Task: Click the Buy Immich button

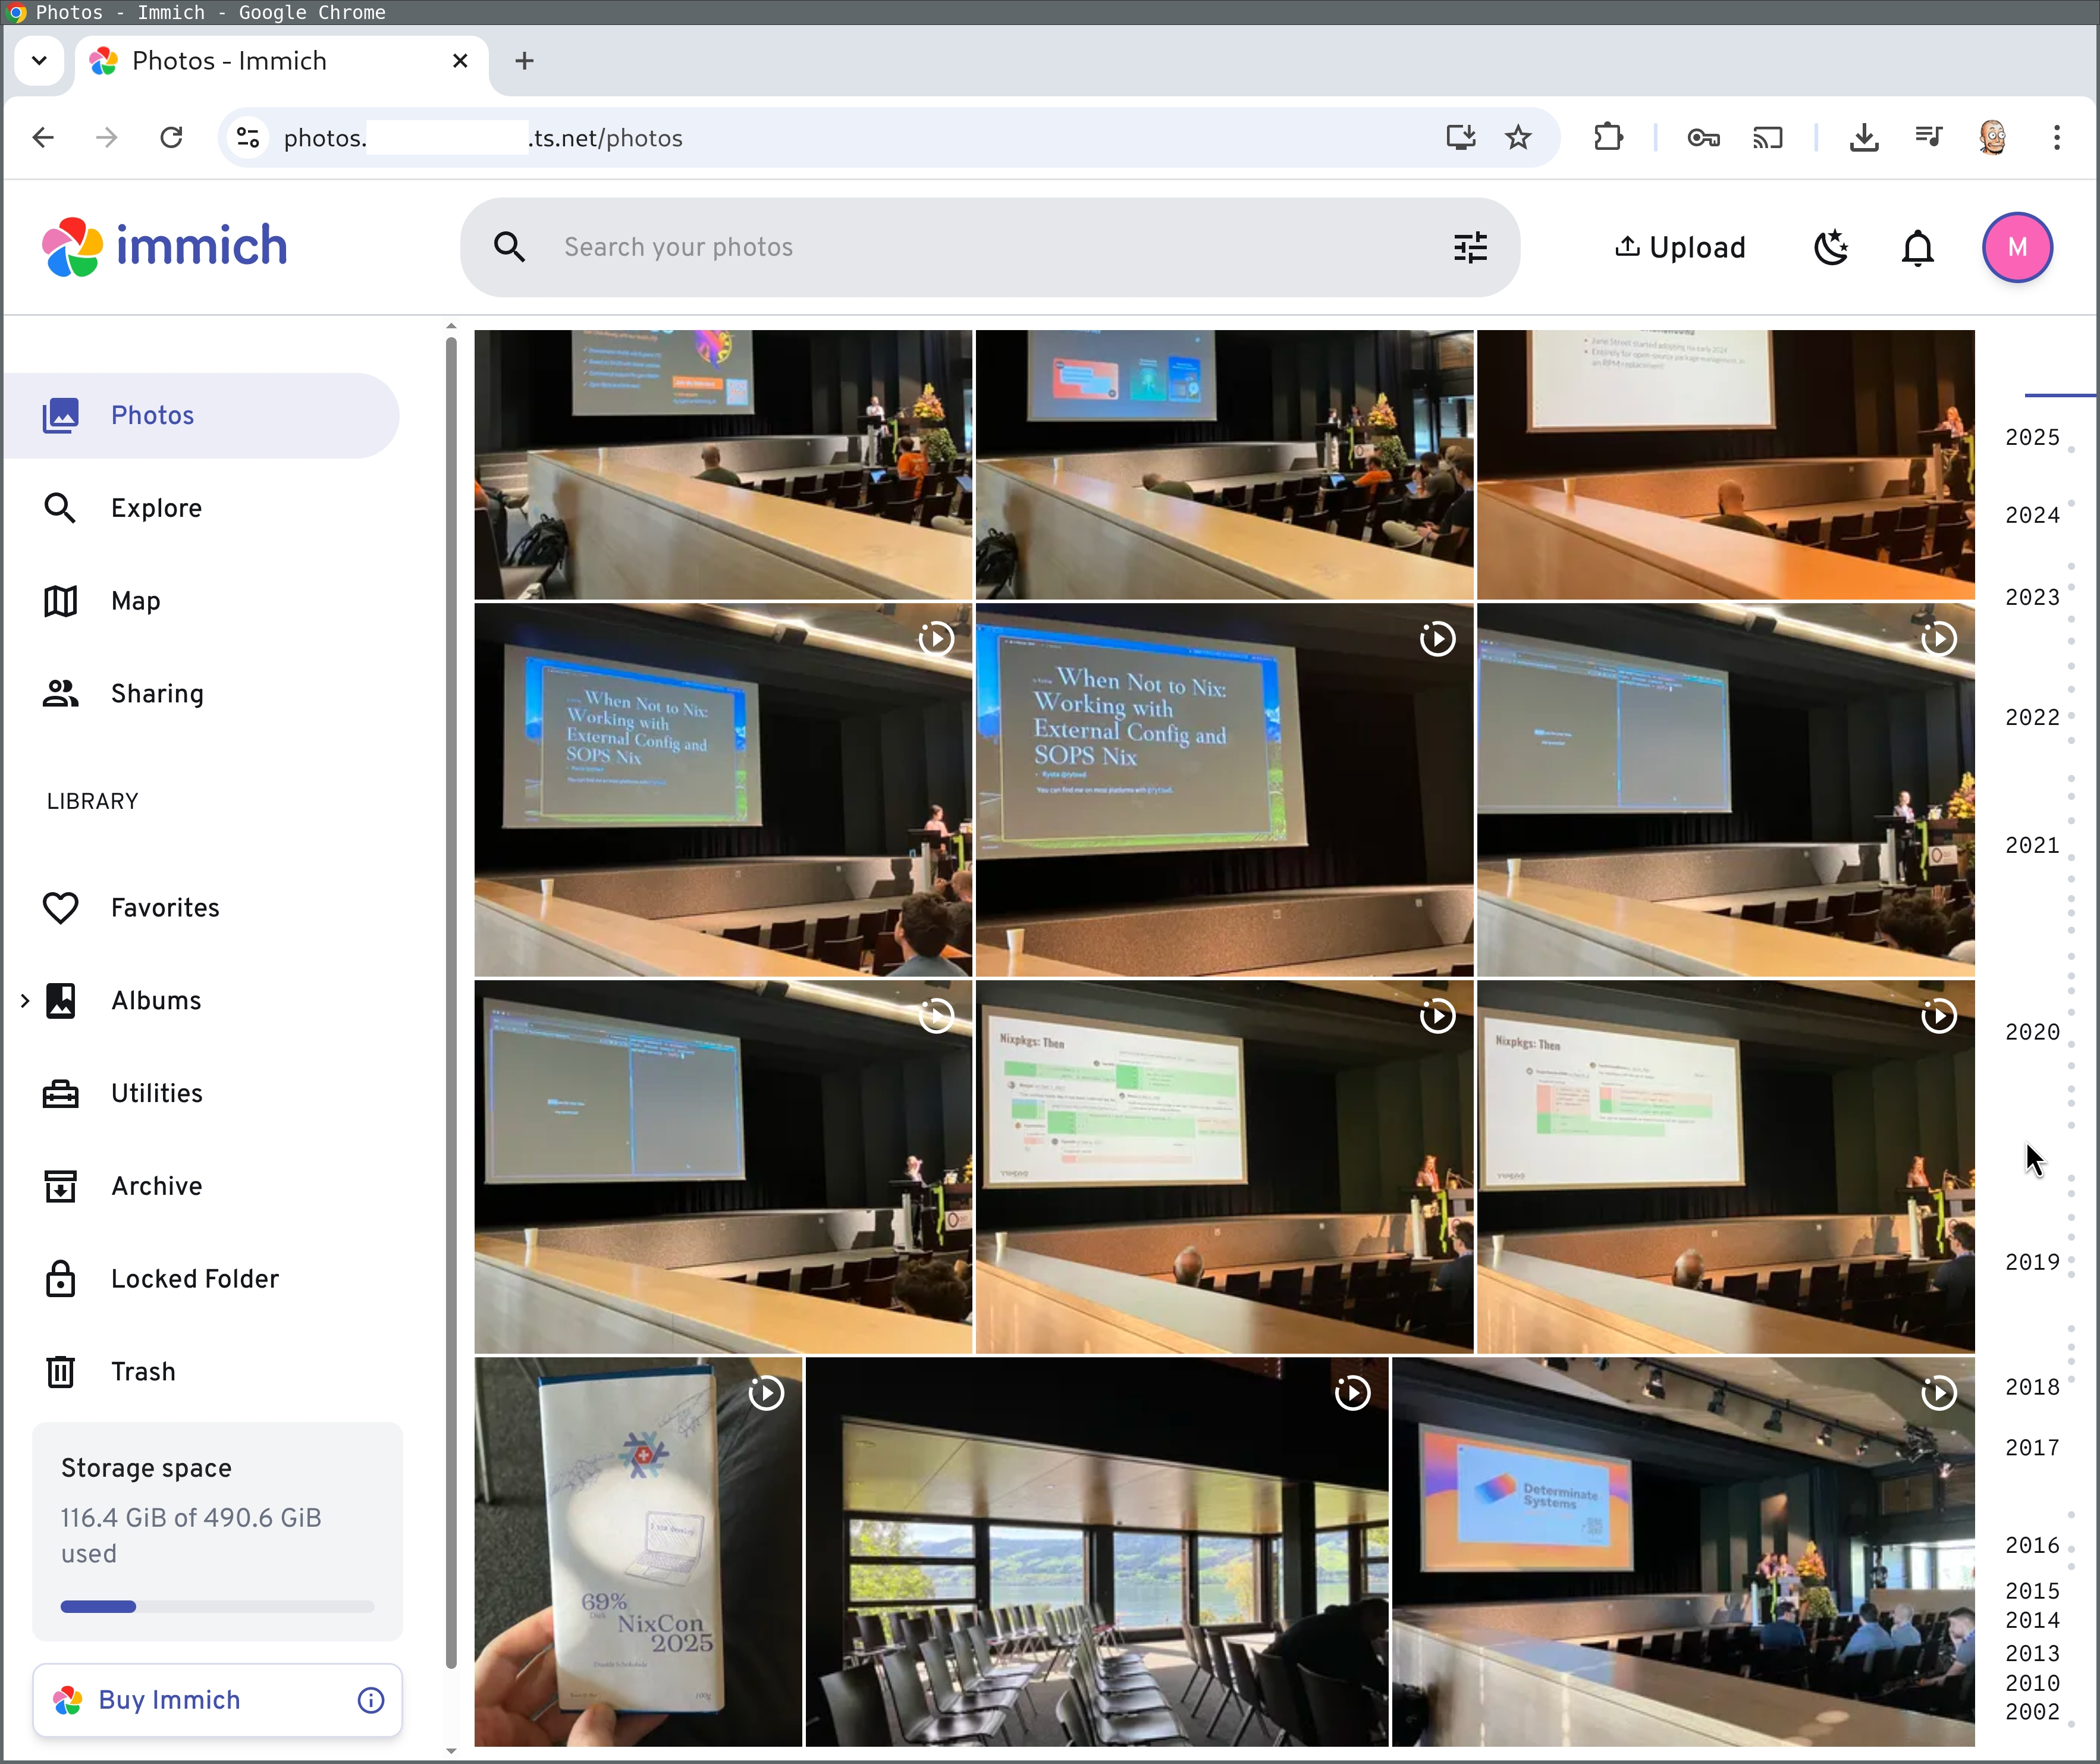Action: pos(170,1700)
